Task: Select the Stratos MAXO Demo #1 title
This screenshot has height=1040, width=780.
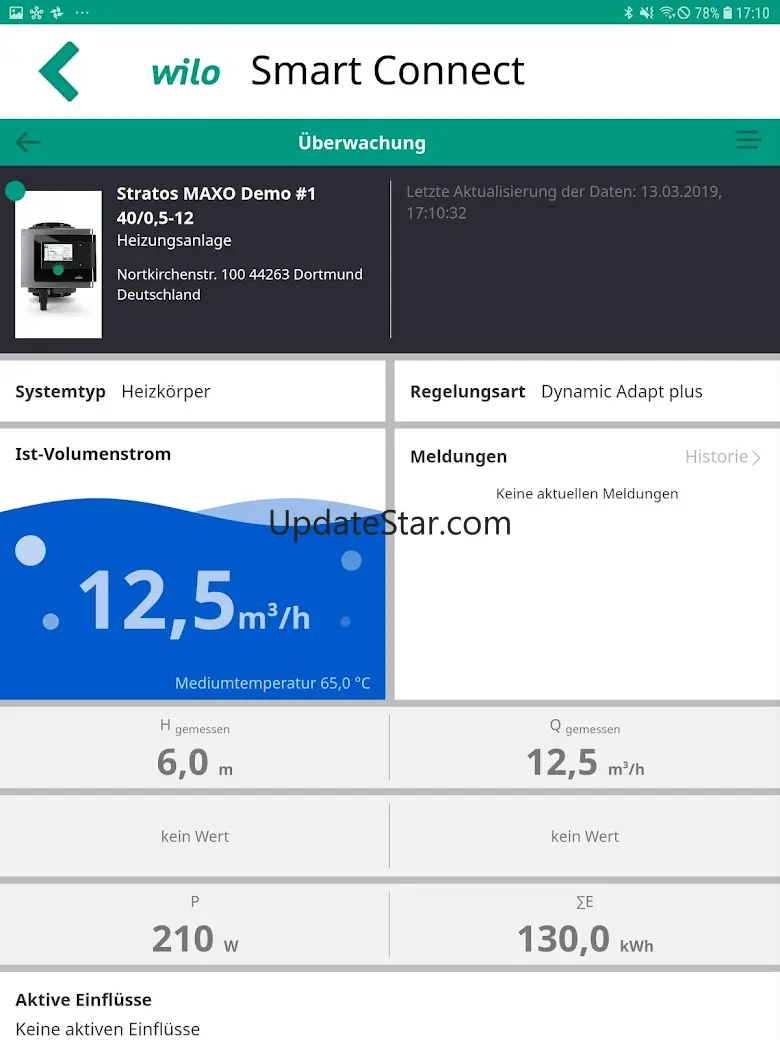Action: [216, 194]
